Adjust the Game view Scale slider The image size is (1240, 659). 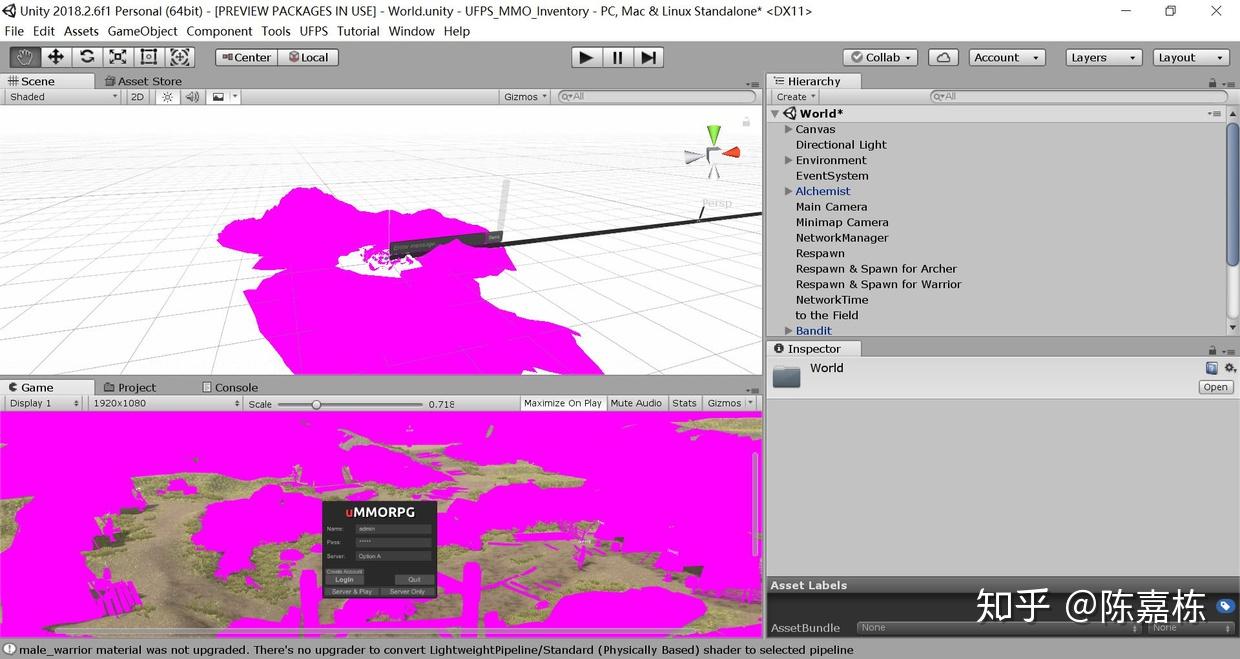pyautogui.click(x=317, y=403)
